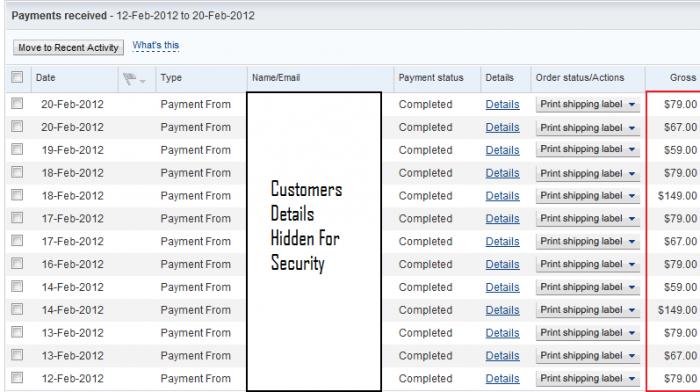This screenshot has width=700, height=392.
Task: Click the flag icon column header
Action: [x=129, y=79]
